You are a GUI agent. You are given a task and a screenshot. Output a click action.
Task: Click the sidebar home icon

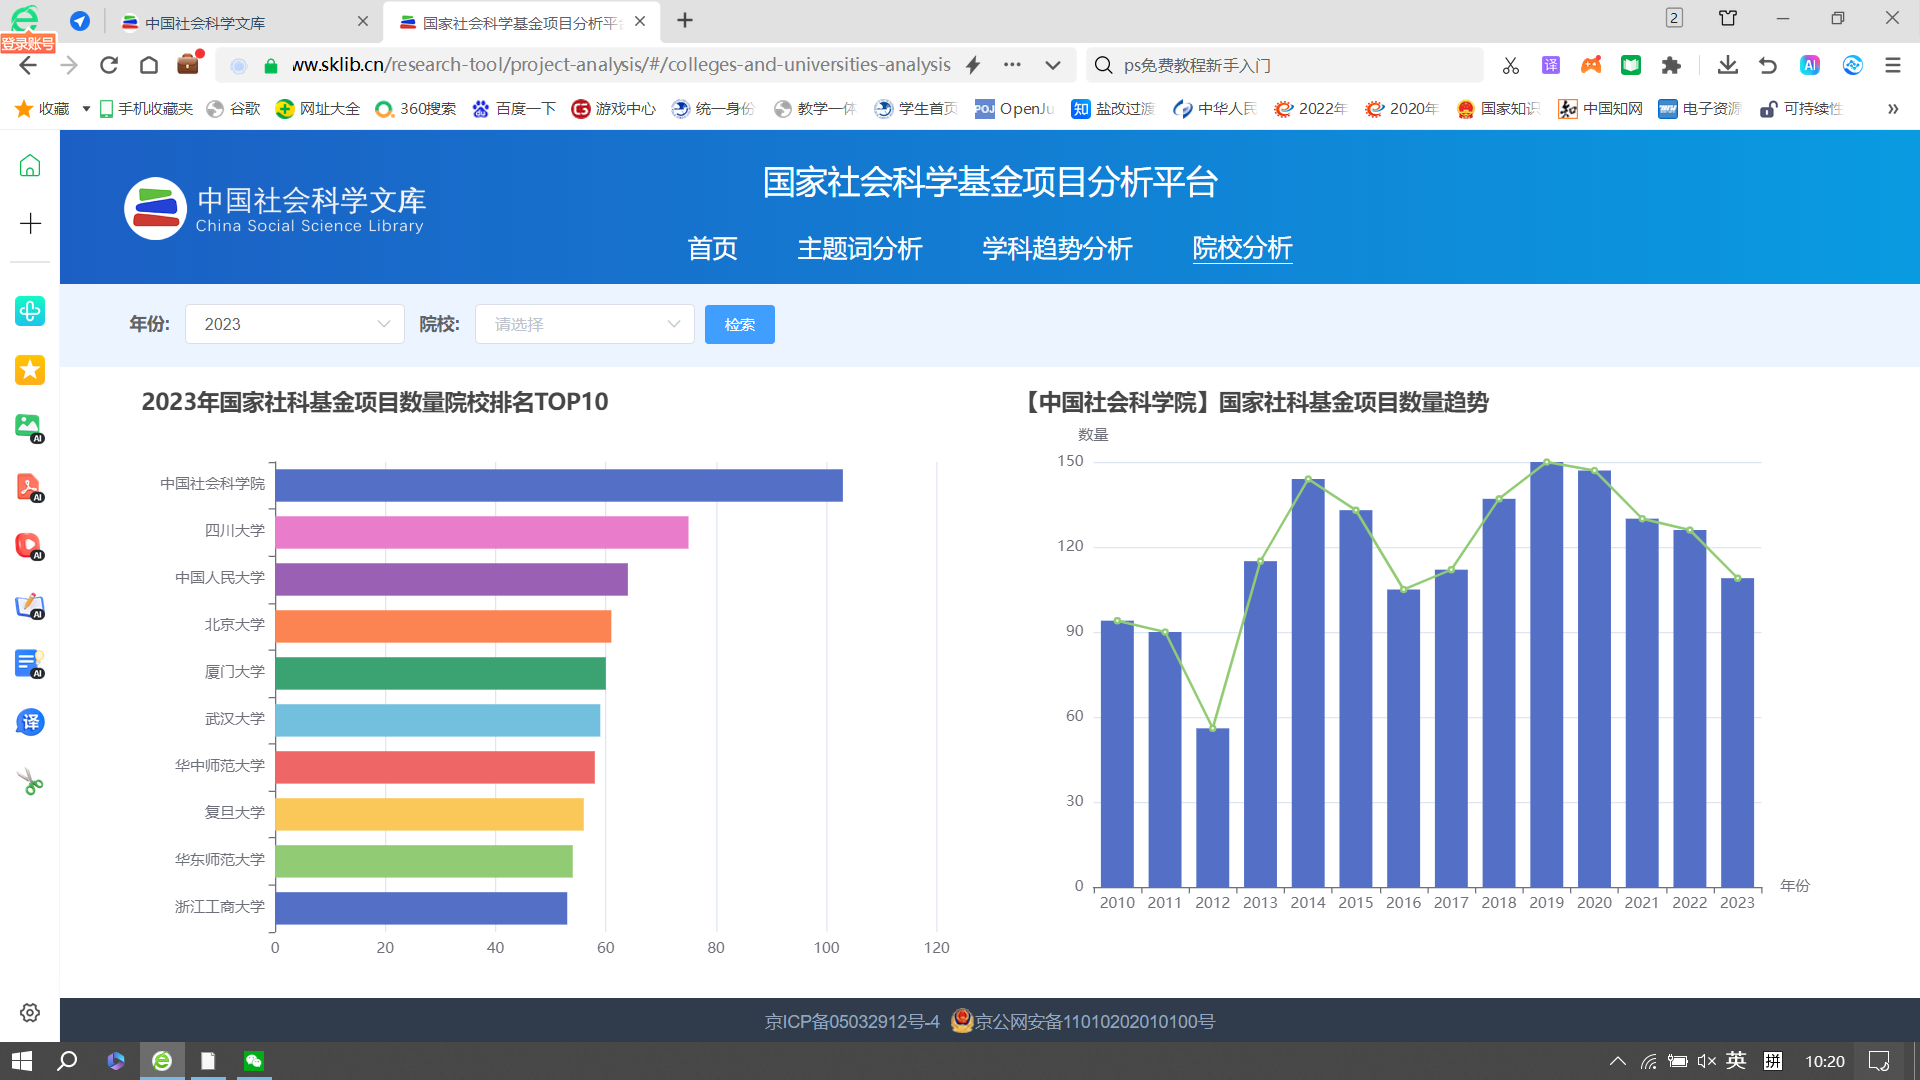pyautogui.click(x=30, y=165)
